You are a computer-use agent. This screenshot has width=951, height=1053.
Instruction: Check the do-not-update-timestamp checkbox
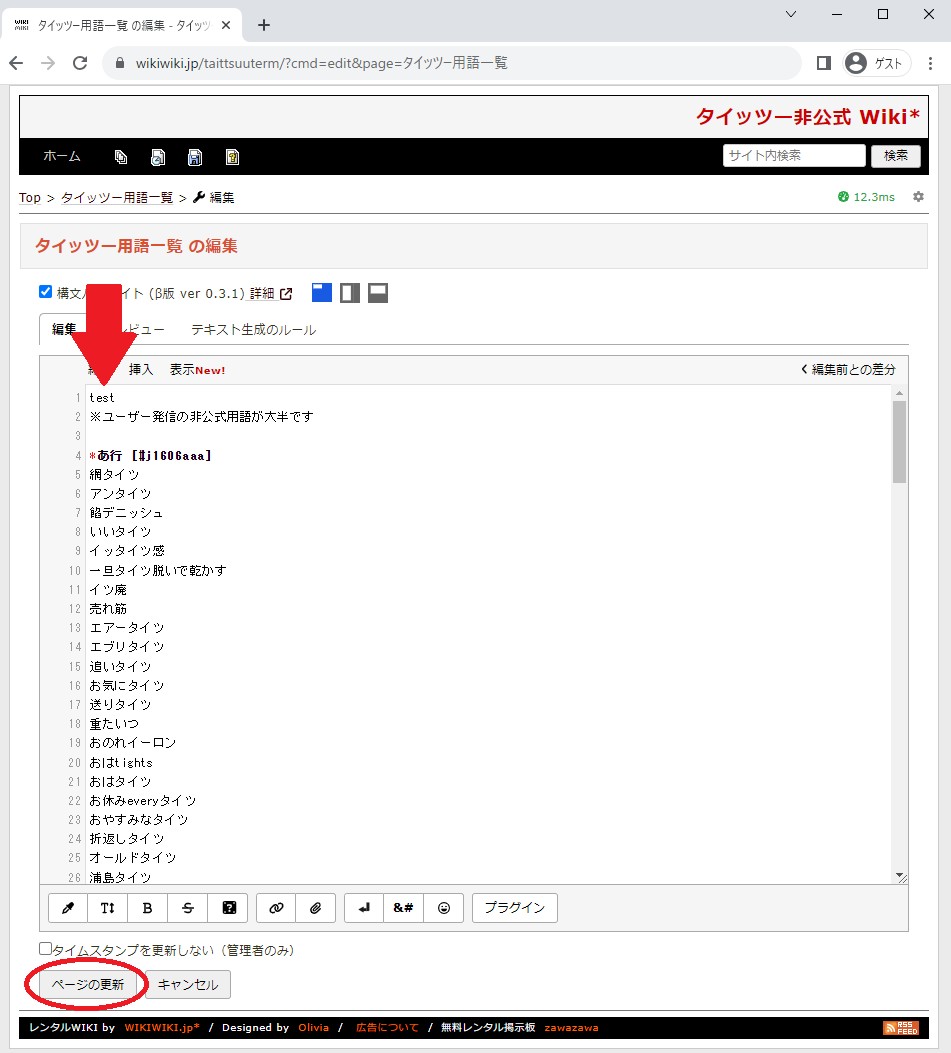point(45,949)
